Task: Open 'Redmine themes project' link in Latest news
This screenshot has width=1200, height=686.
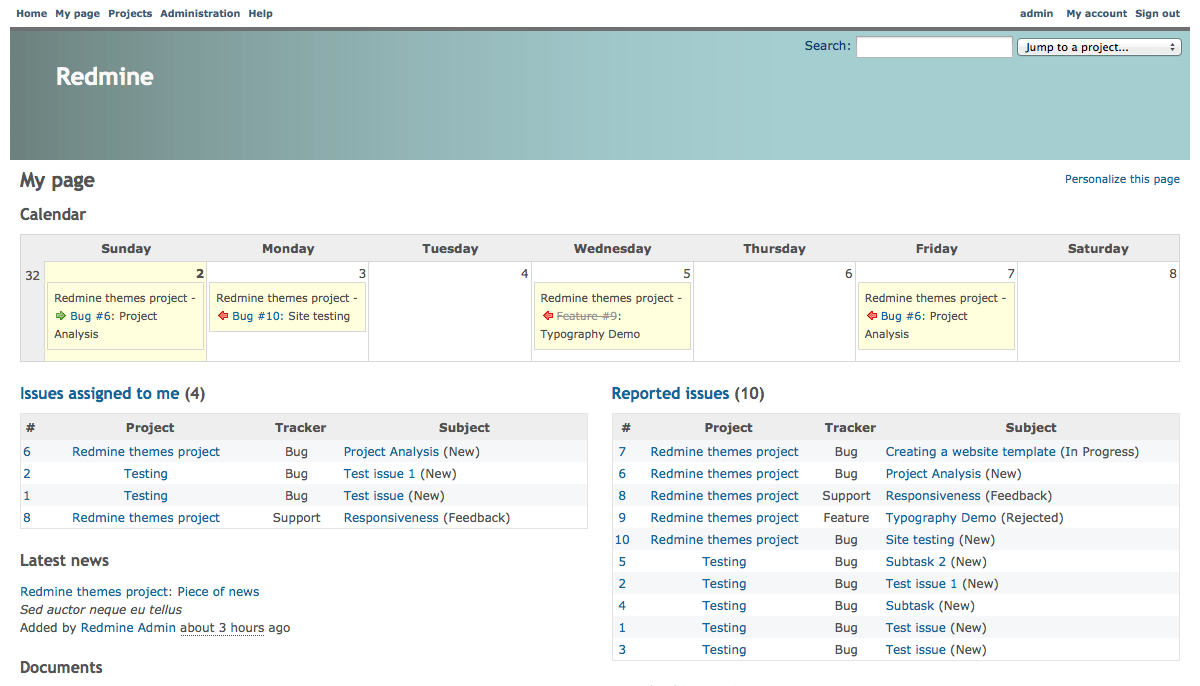Action: tap(95, 592)
